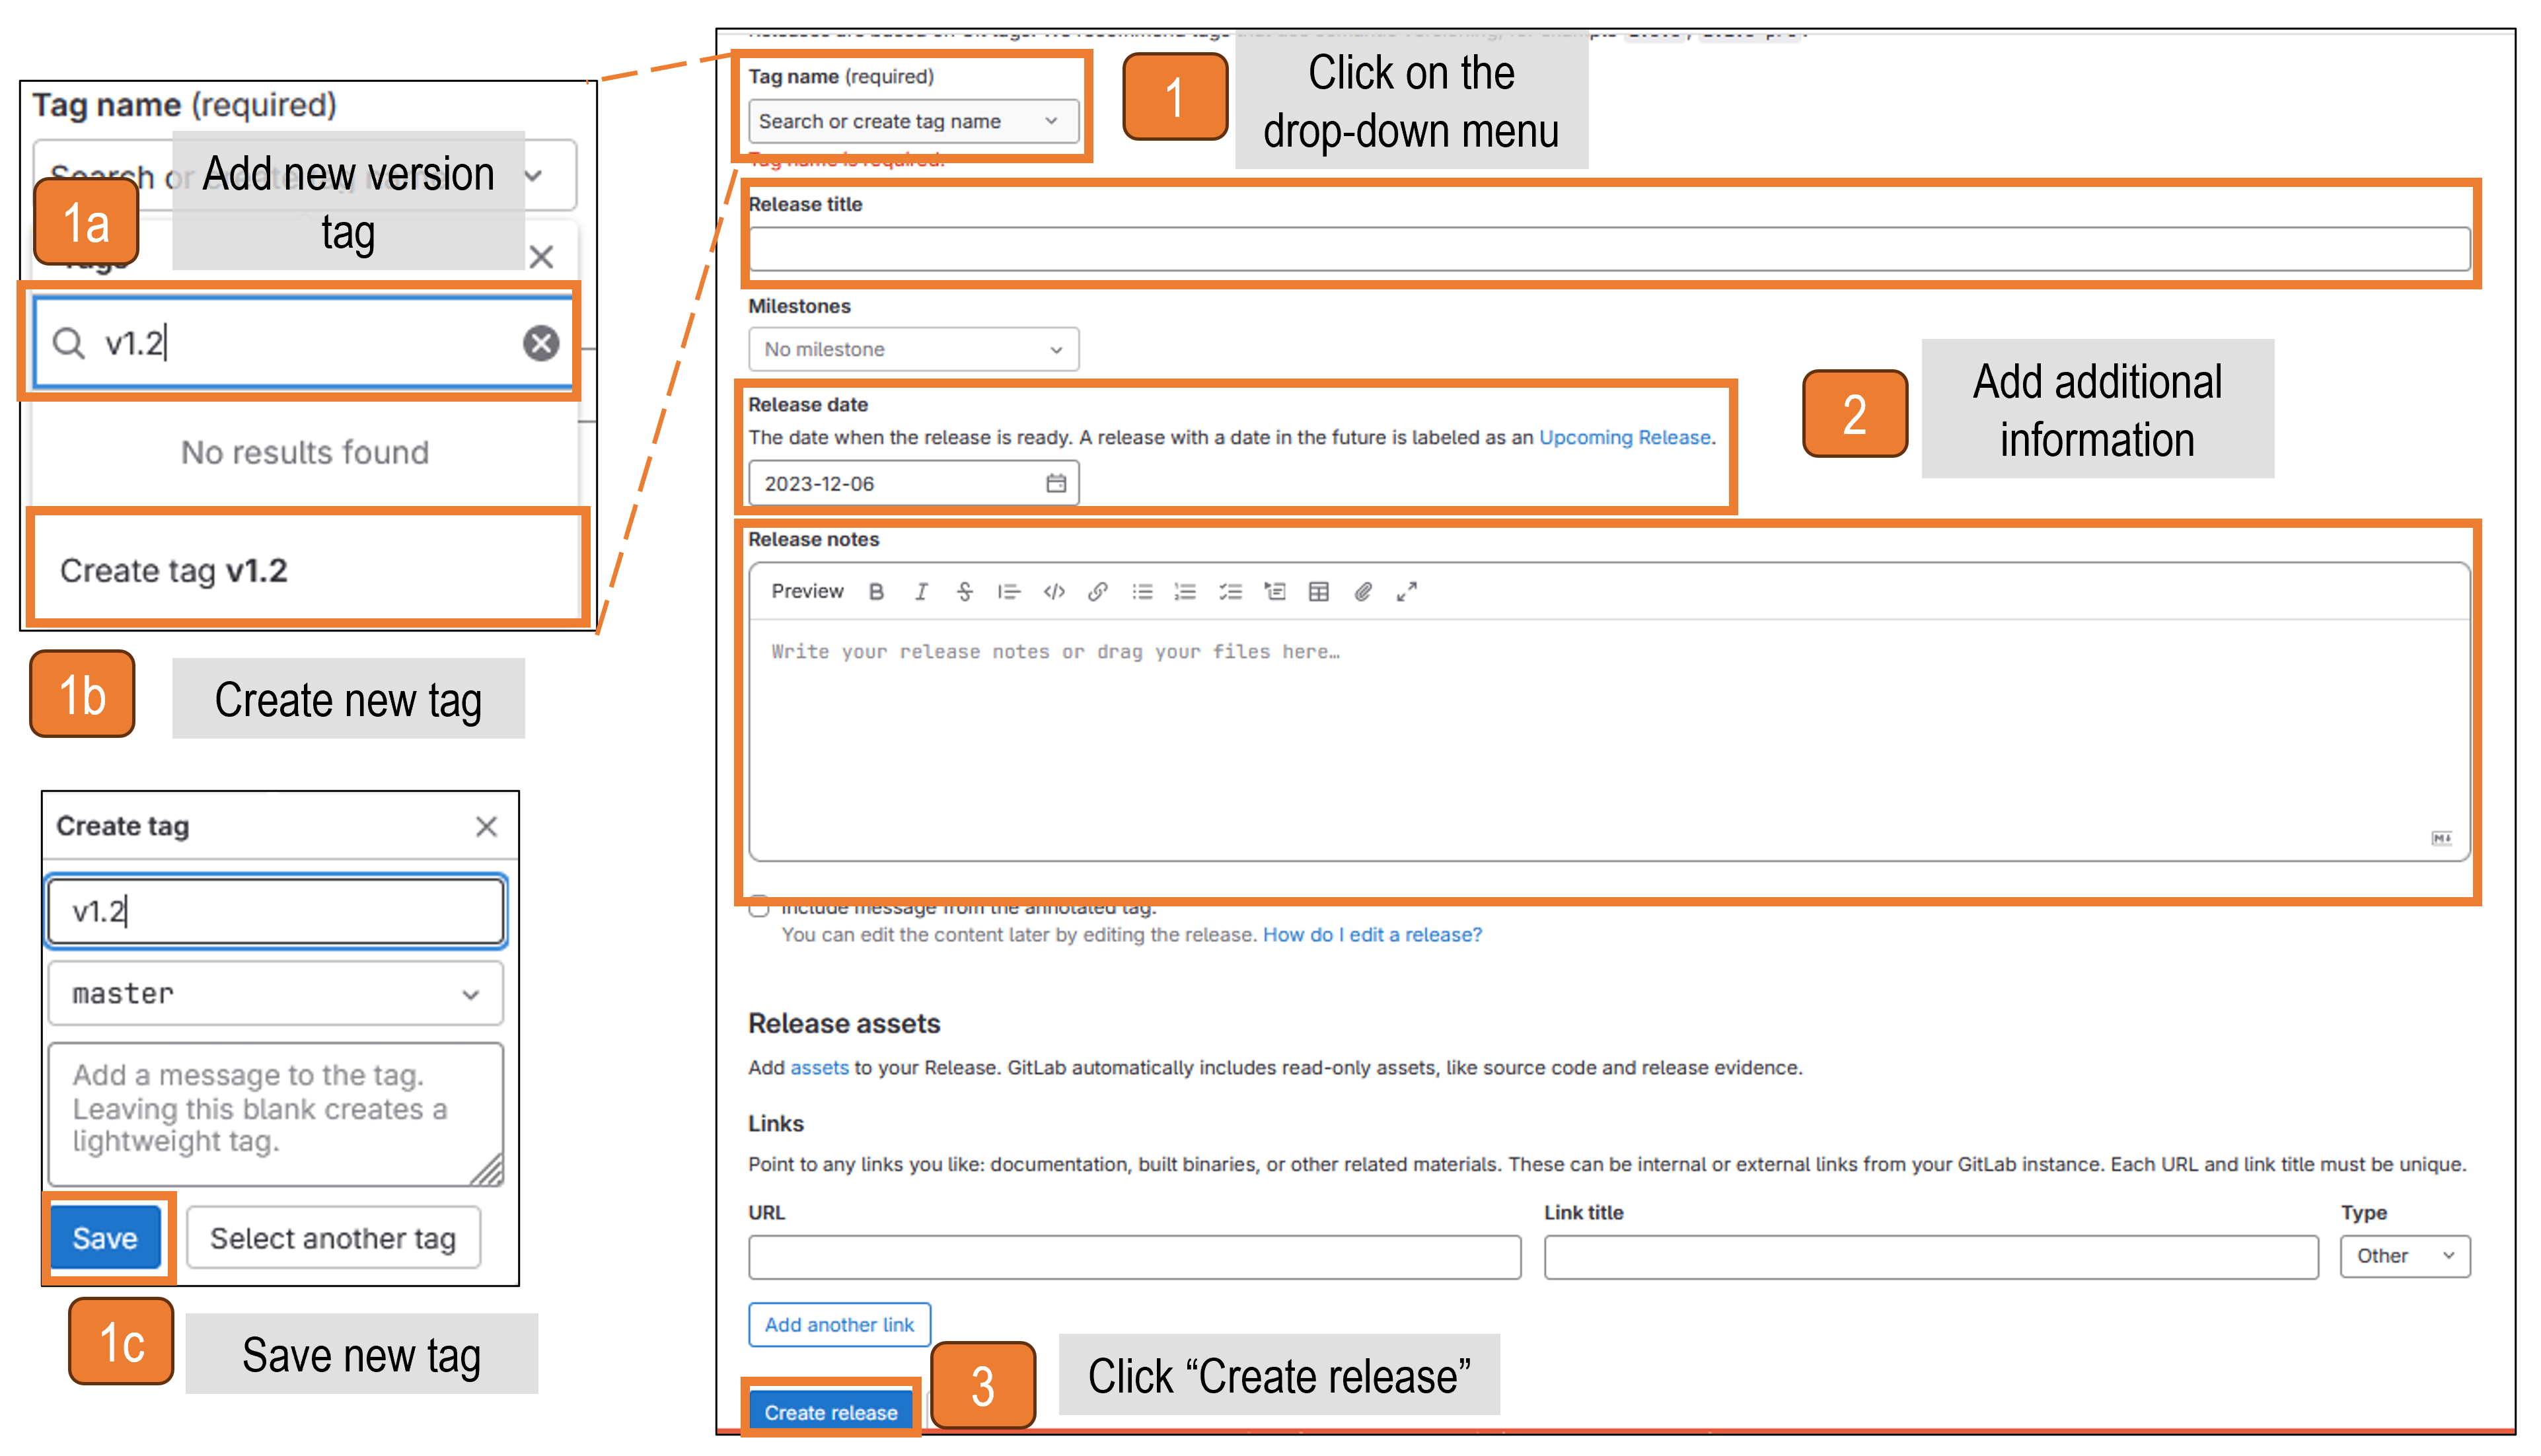Click the v1.2 tag search field
The image size is (2541, 1456).
click(x=304, y=343)
